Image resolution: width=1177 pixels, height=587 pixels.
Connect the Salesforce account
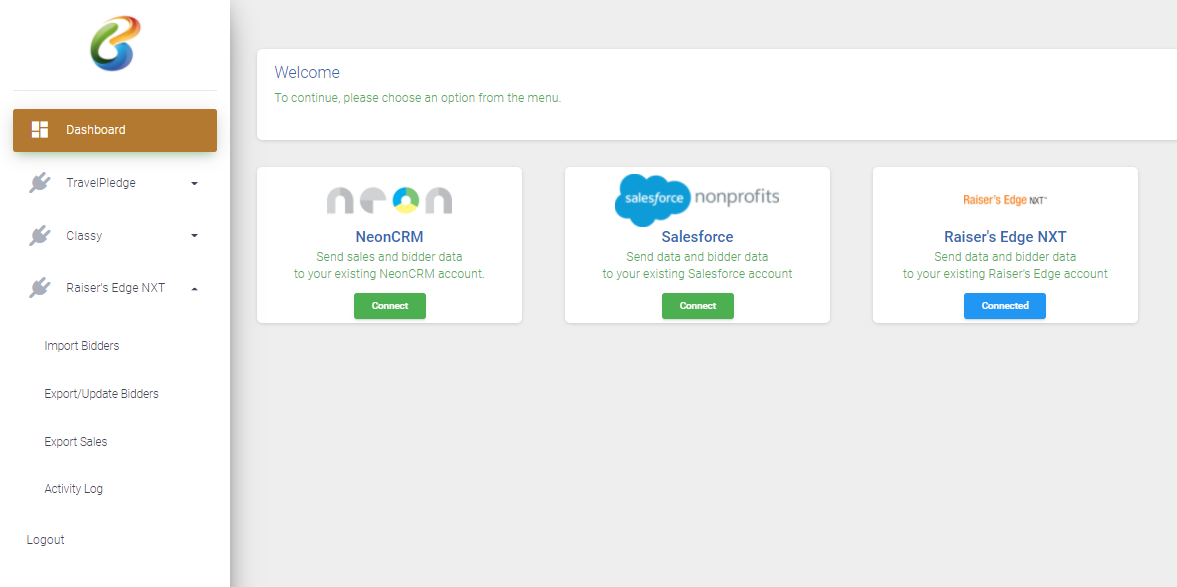click(697, 306)
